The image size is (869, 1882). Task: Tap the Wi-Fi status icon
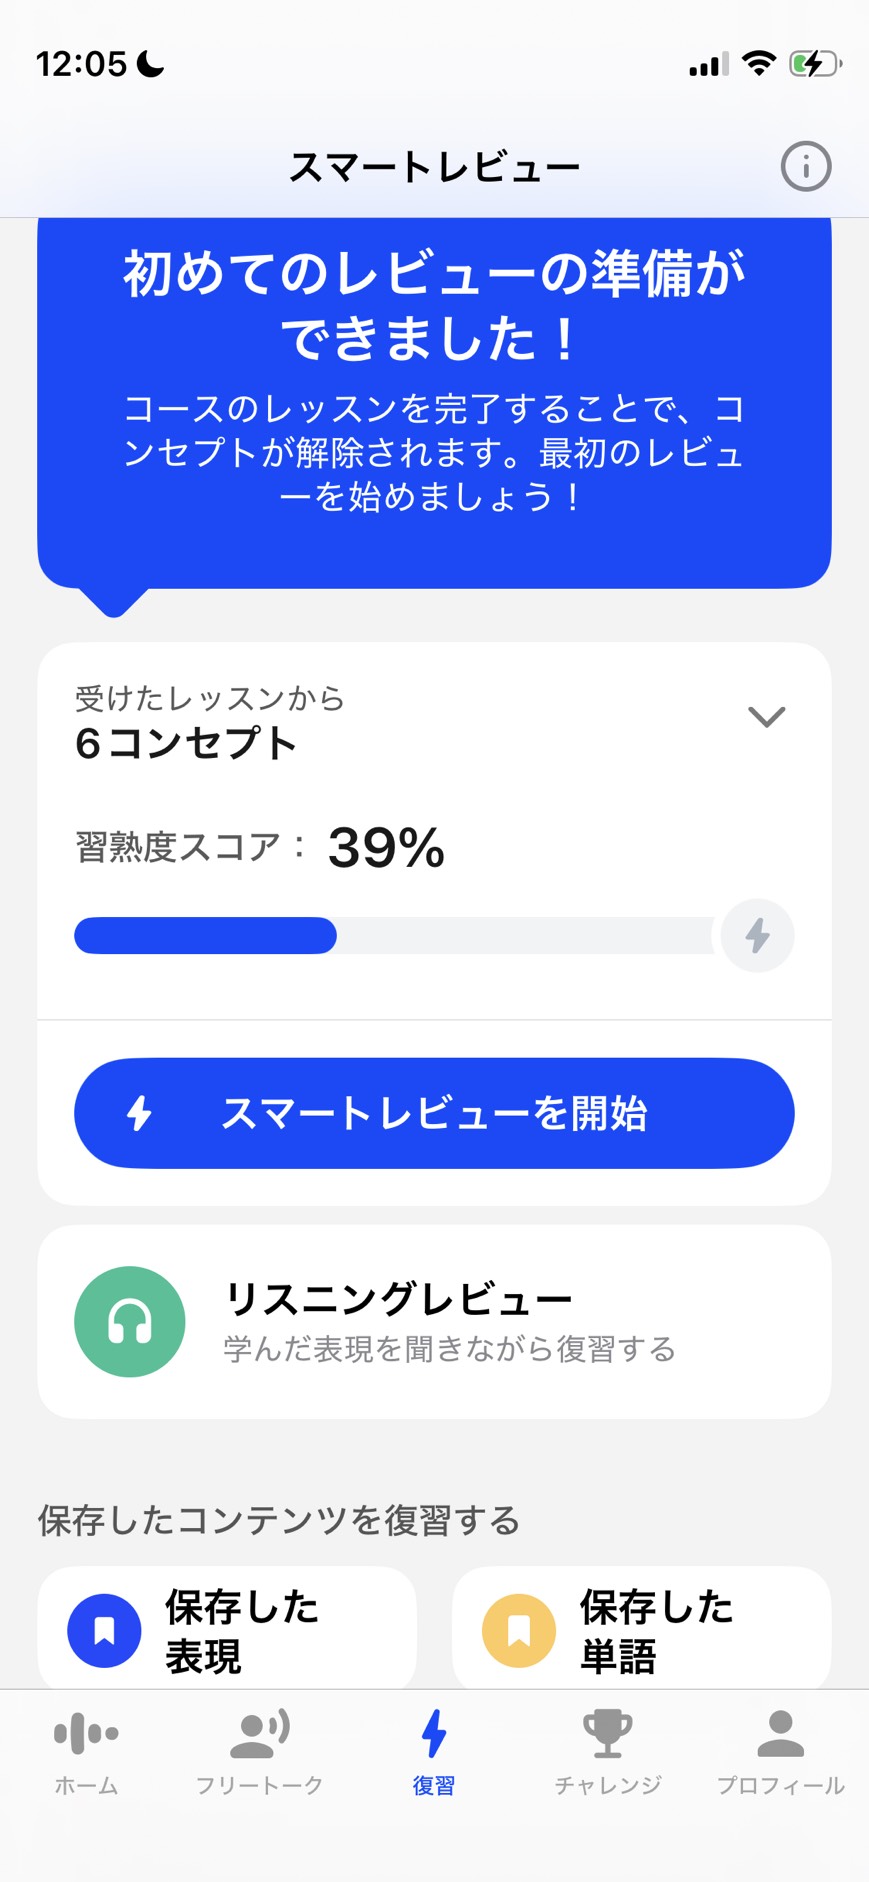click(760, 65)
